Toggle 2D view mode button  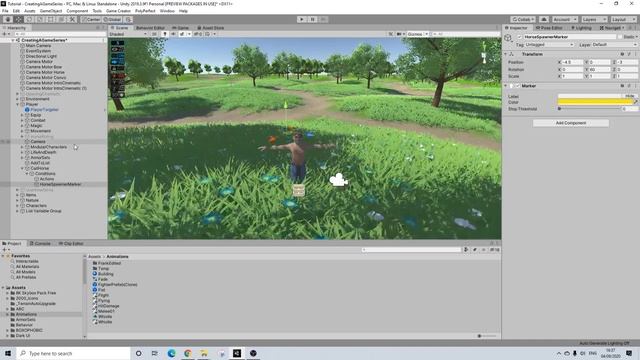coord(154,34)
